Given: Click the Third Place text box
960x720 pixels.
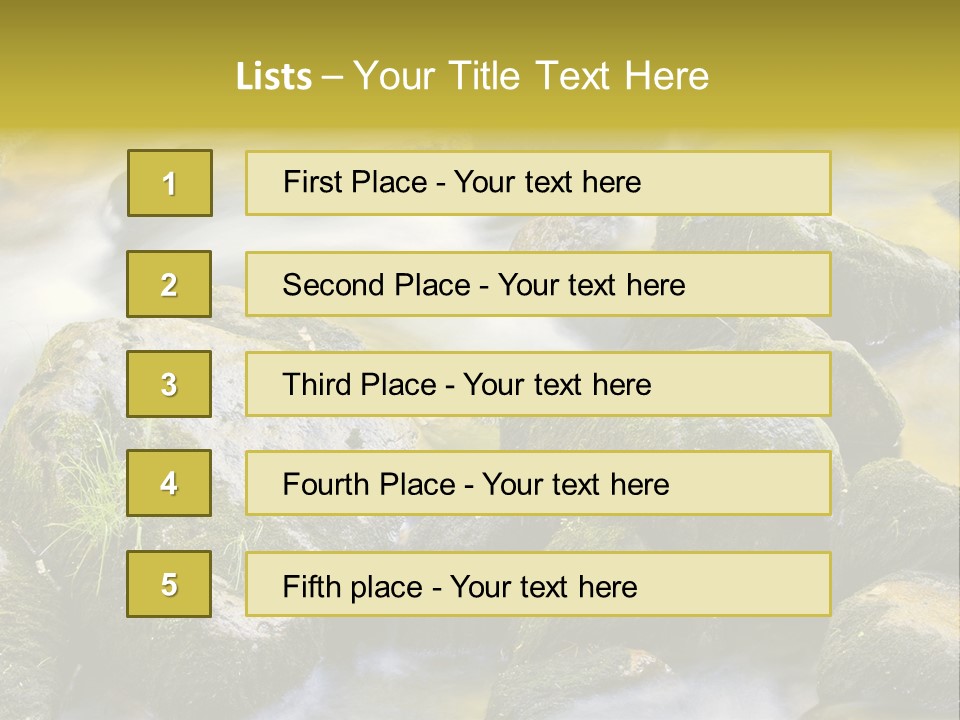Looking at the screenshot, I should point(538,384).
